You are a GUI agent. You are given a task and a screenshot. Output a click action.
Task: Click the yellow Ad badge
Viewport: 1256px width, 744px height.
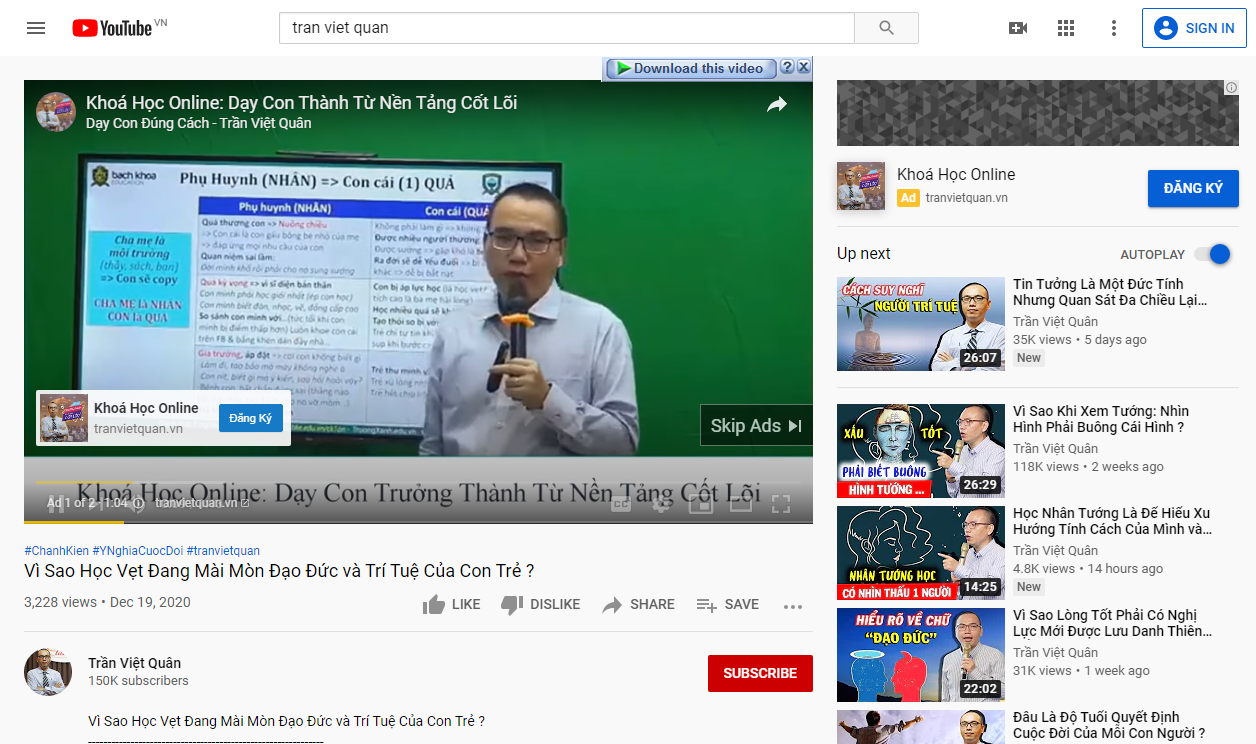tap(908, 198)
